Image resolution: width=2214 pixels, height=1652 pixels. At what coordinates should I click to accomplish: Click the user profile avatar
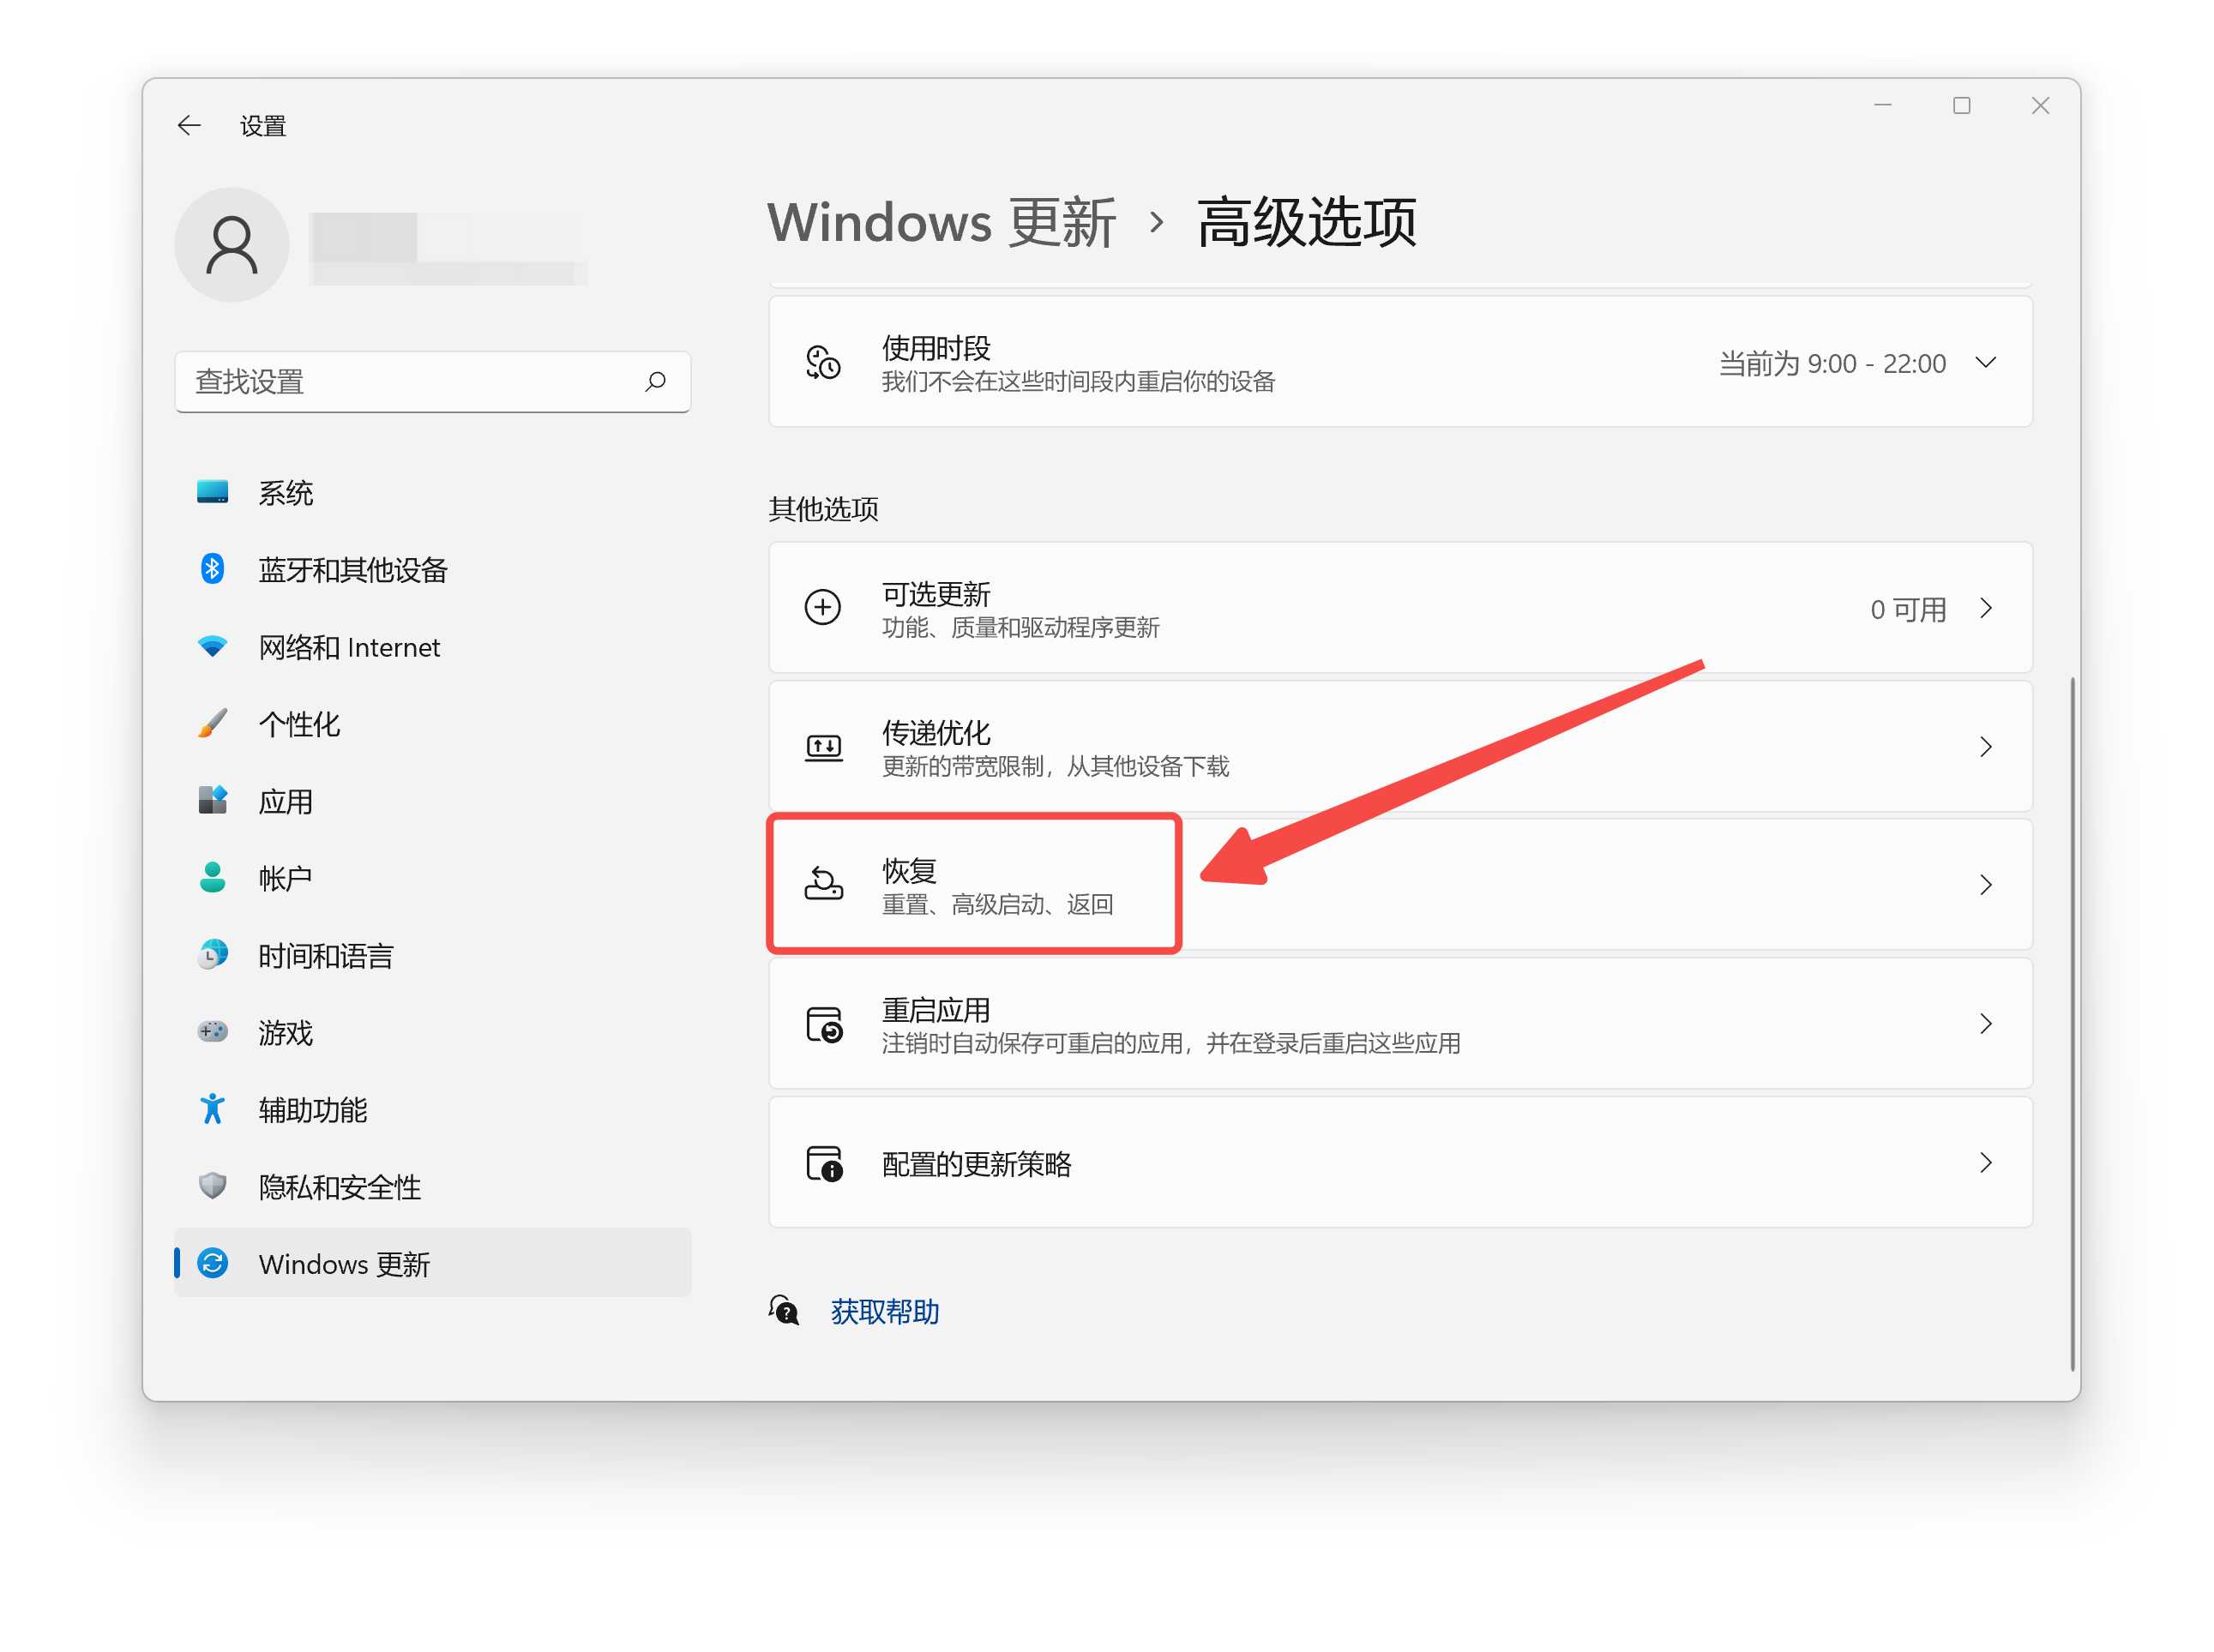pos(231,244)
